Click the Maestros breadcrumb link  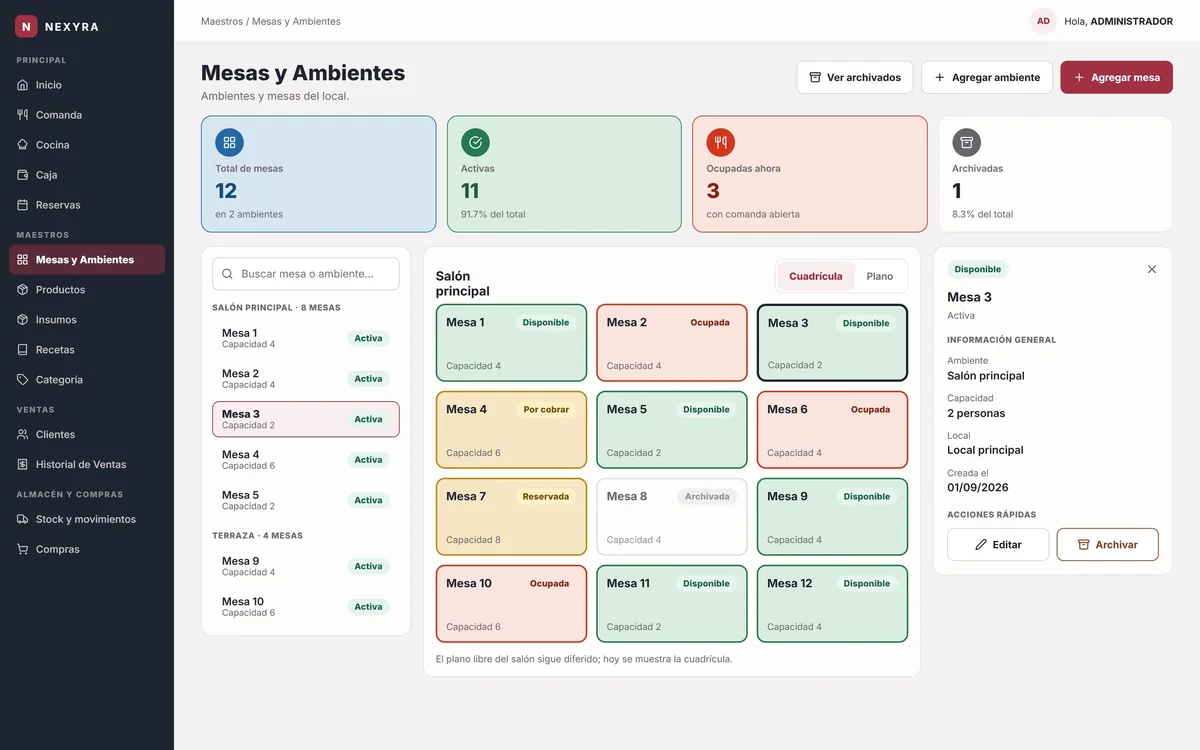[x=222, y=21]
